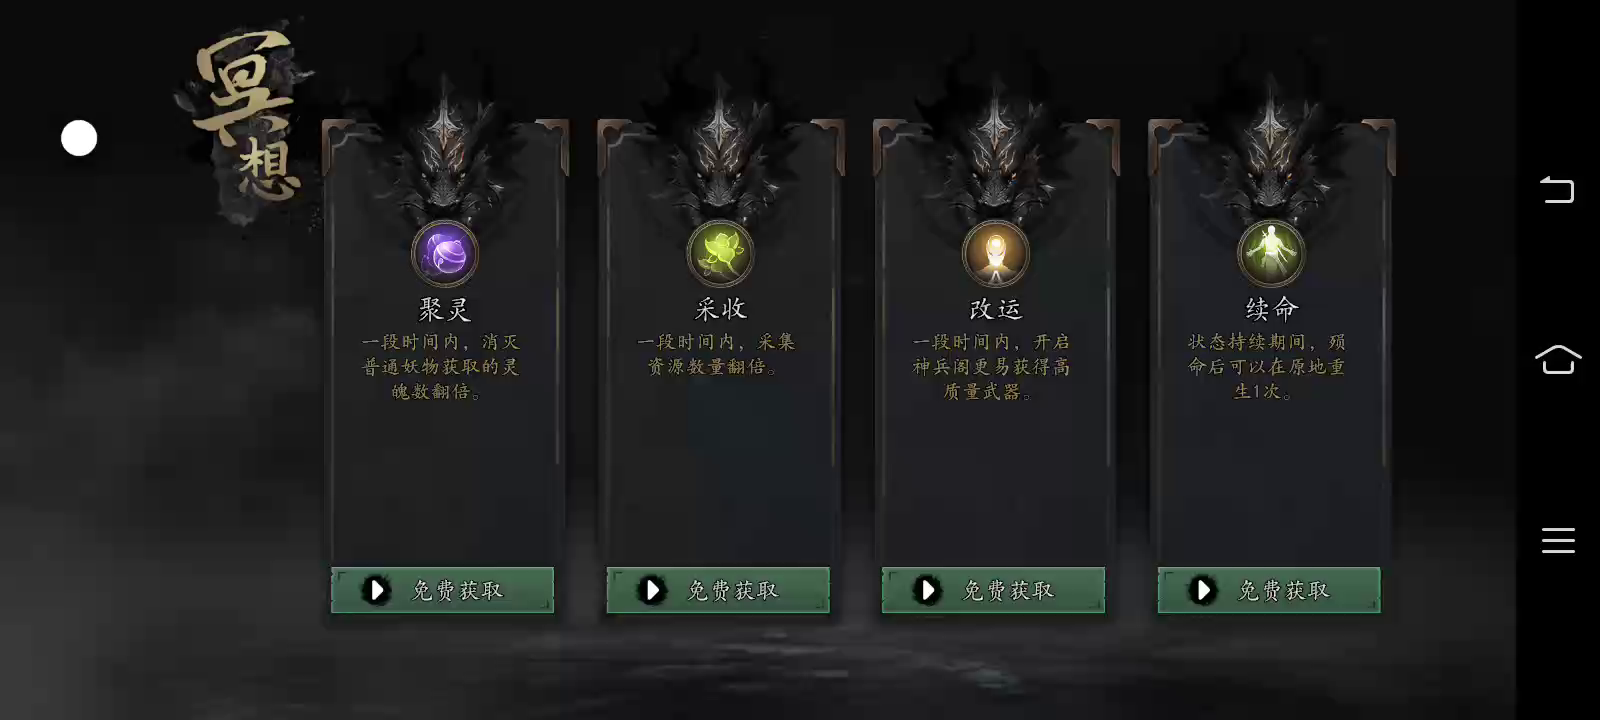
Task: Open the Android recent-apps menu icon
Action: 1558,540
